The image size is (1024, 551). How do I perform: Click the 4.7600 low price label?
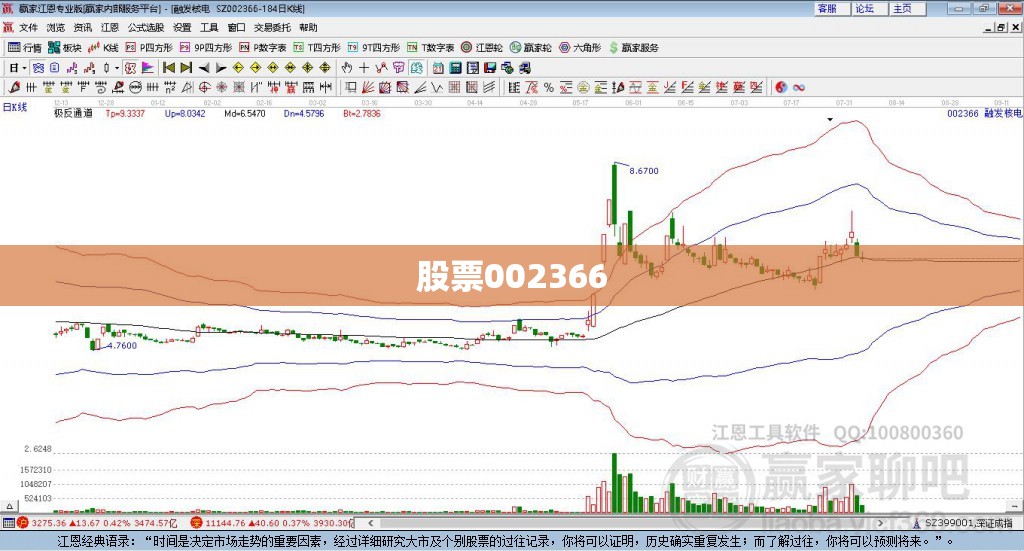(x=122, y=346)
